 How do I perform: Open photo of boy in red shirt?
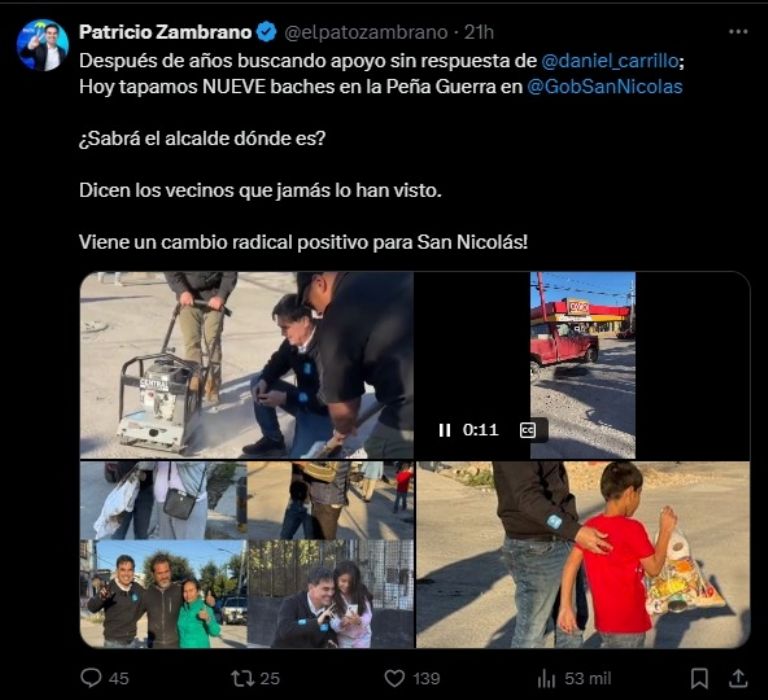583,555
